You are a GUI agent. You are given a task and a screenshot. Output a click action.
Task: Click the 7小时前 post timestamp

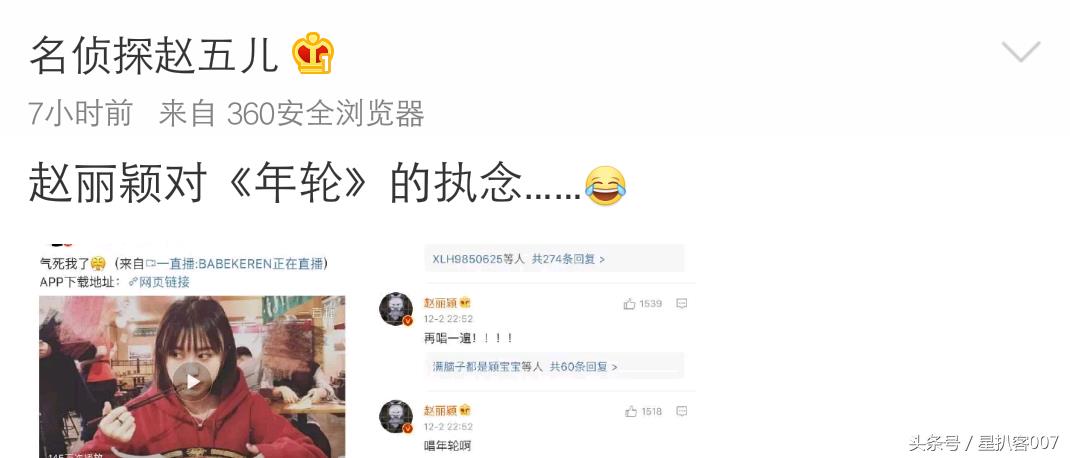(x=81, y=113)
